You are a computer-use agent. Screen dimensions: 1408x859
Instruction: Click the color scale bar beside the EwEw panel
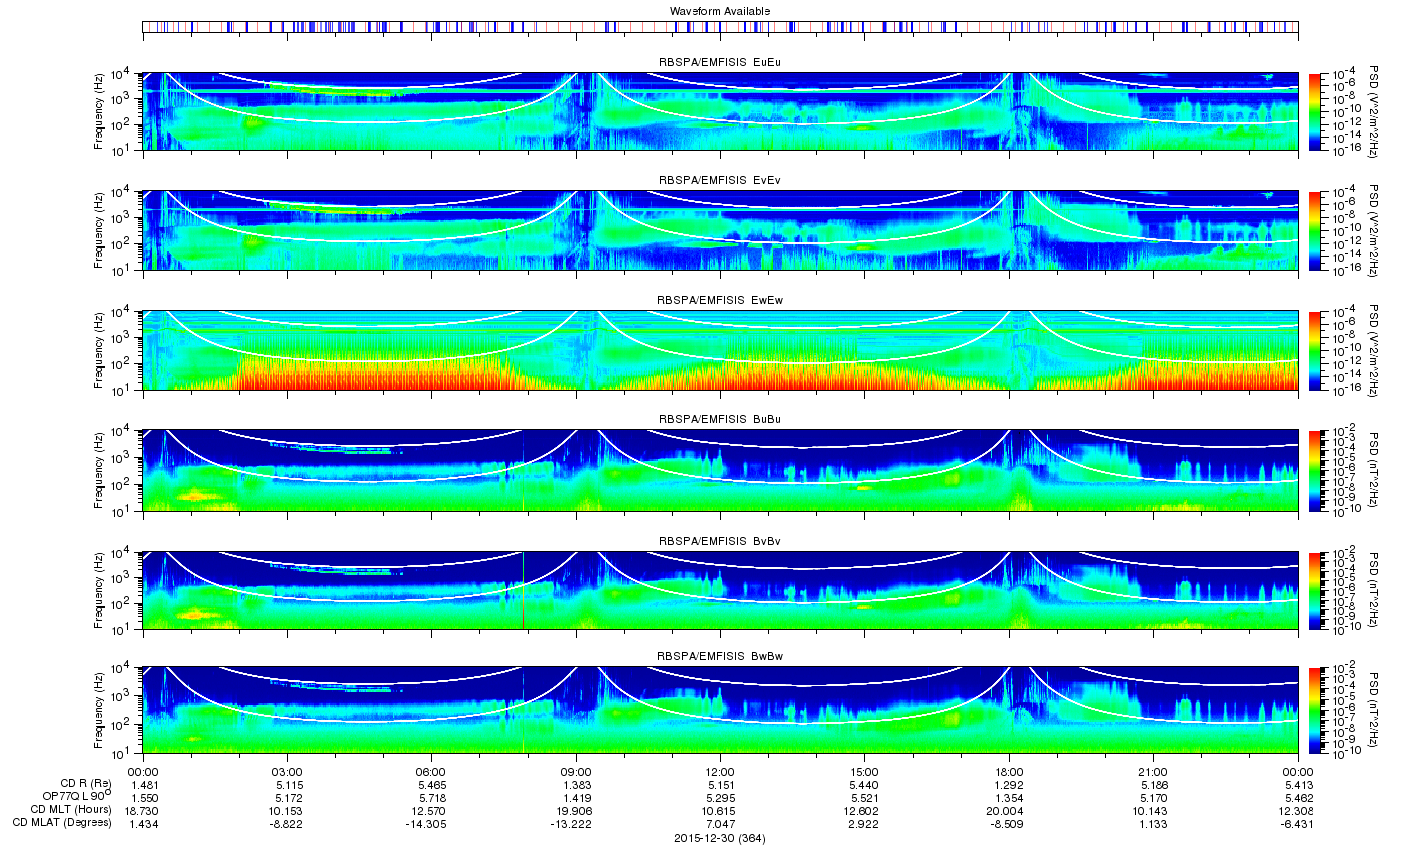[x=1315, y=350]
